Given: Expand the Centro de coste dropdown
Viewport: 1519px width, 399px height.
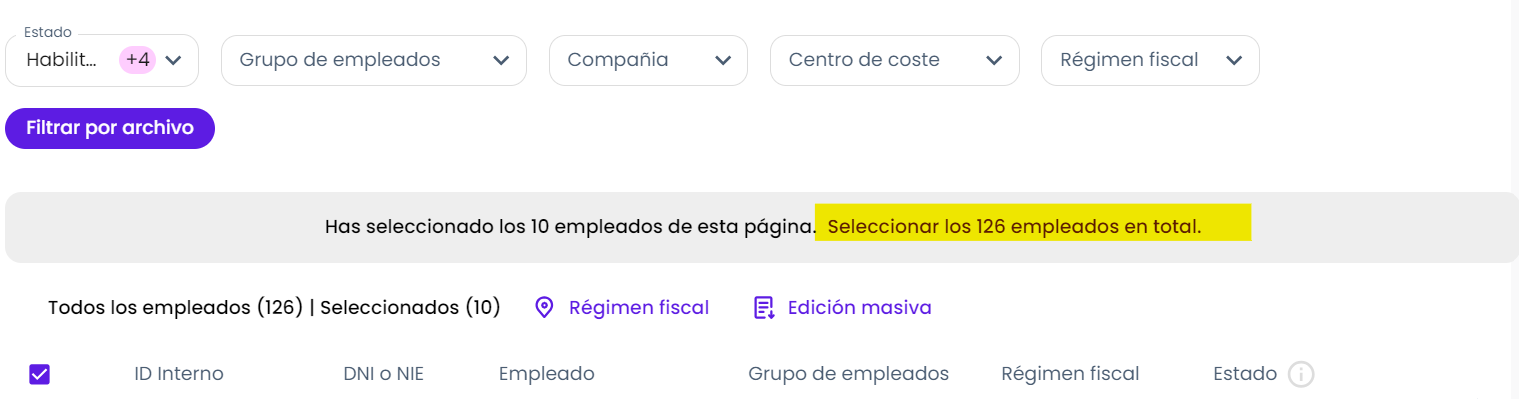Looking at the screenshot, I should tap(895, 60).
